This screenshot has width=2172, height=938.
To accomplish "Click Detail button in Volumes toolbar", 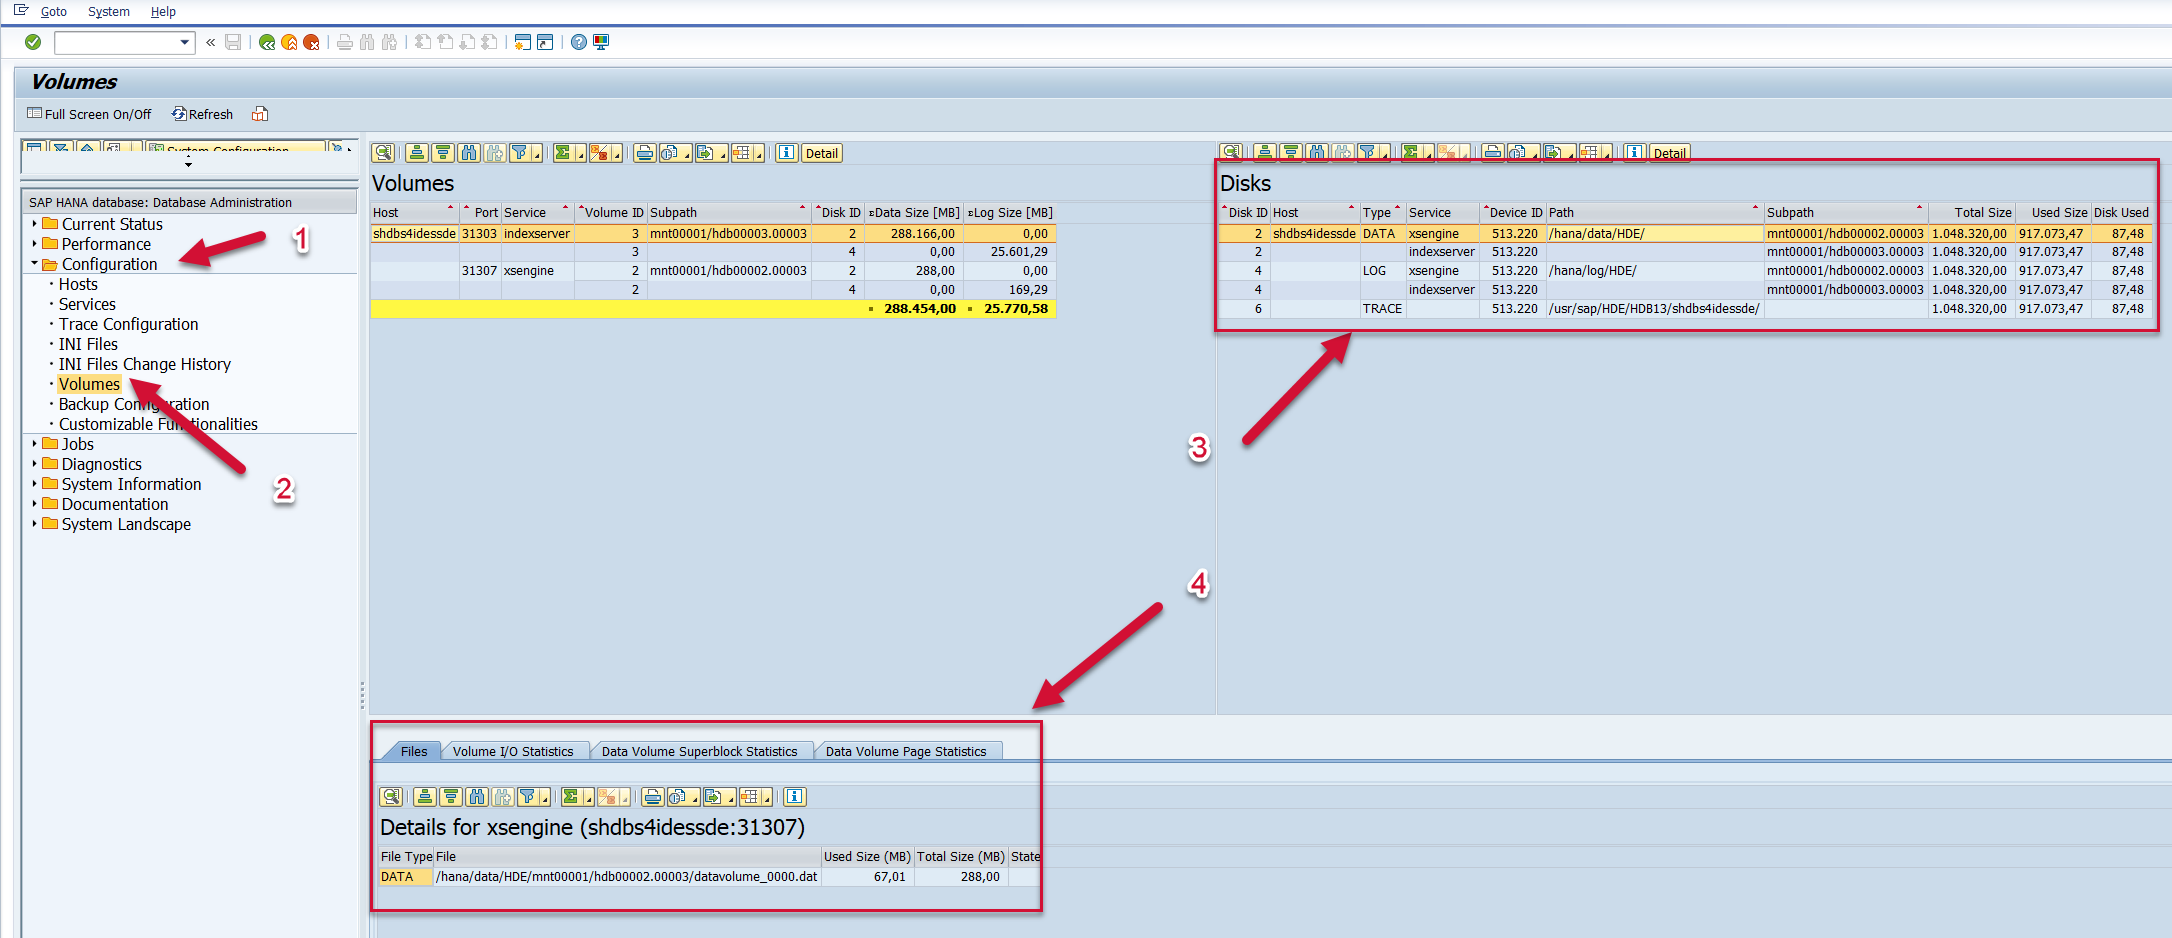I will point(821,153).
